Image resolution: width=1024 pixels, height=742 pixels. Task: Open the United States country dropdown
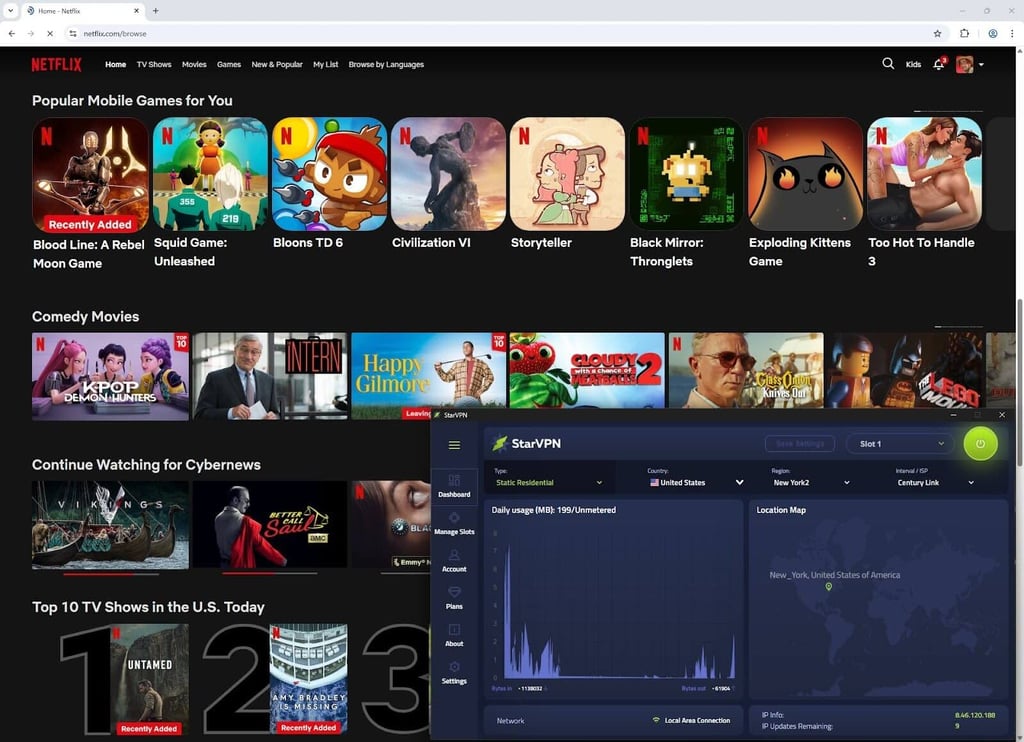click(696, 483)
